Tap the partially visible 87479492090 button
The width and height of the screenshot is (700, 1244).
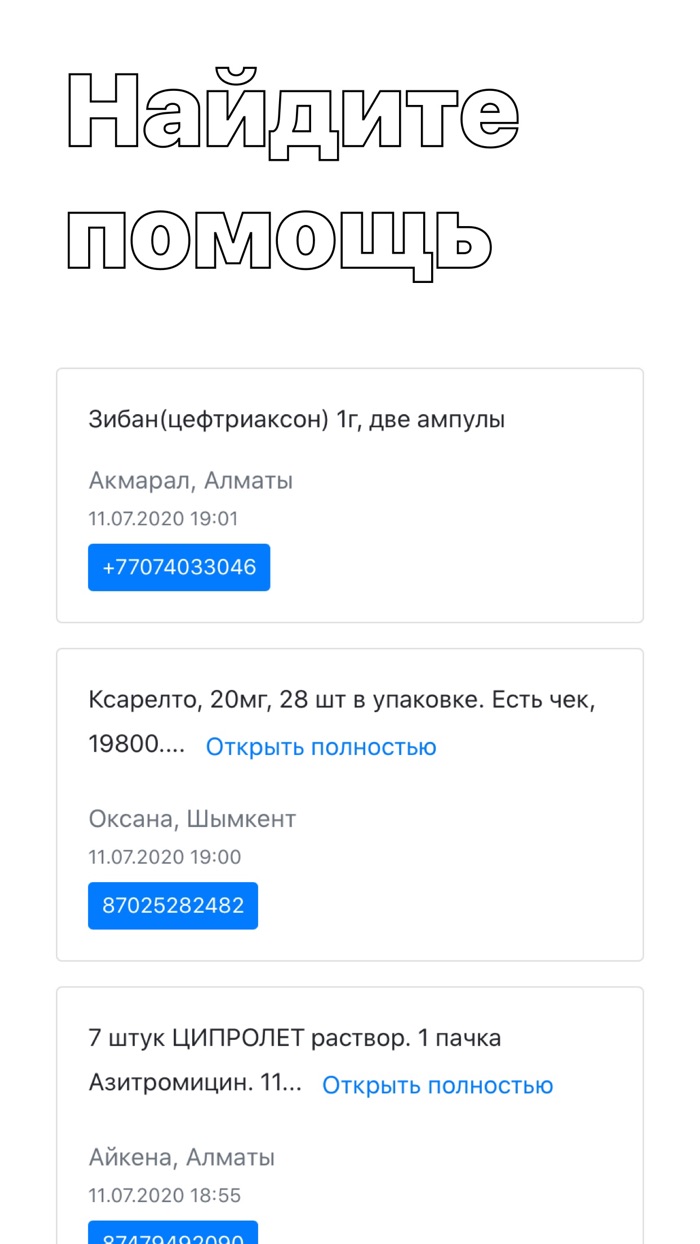(x=173, y=1235)
